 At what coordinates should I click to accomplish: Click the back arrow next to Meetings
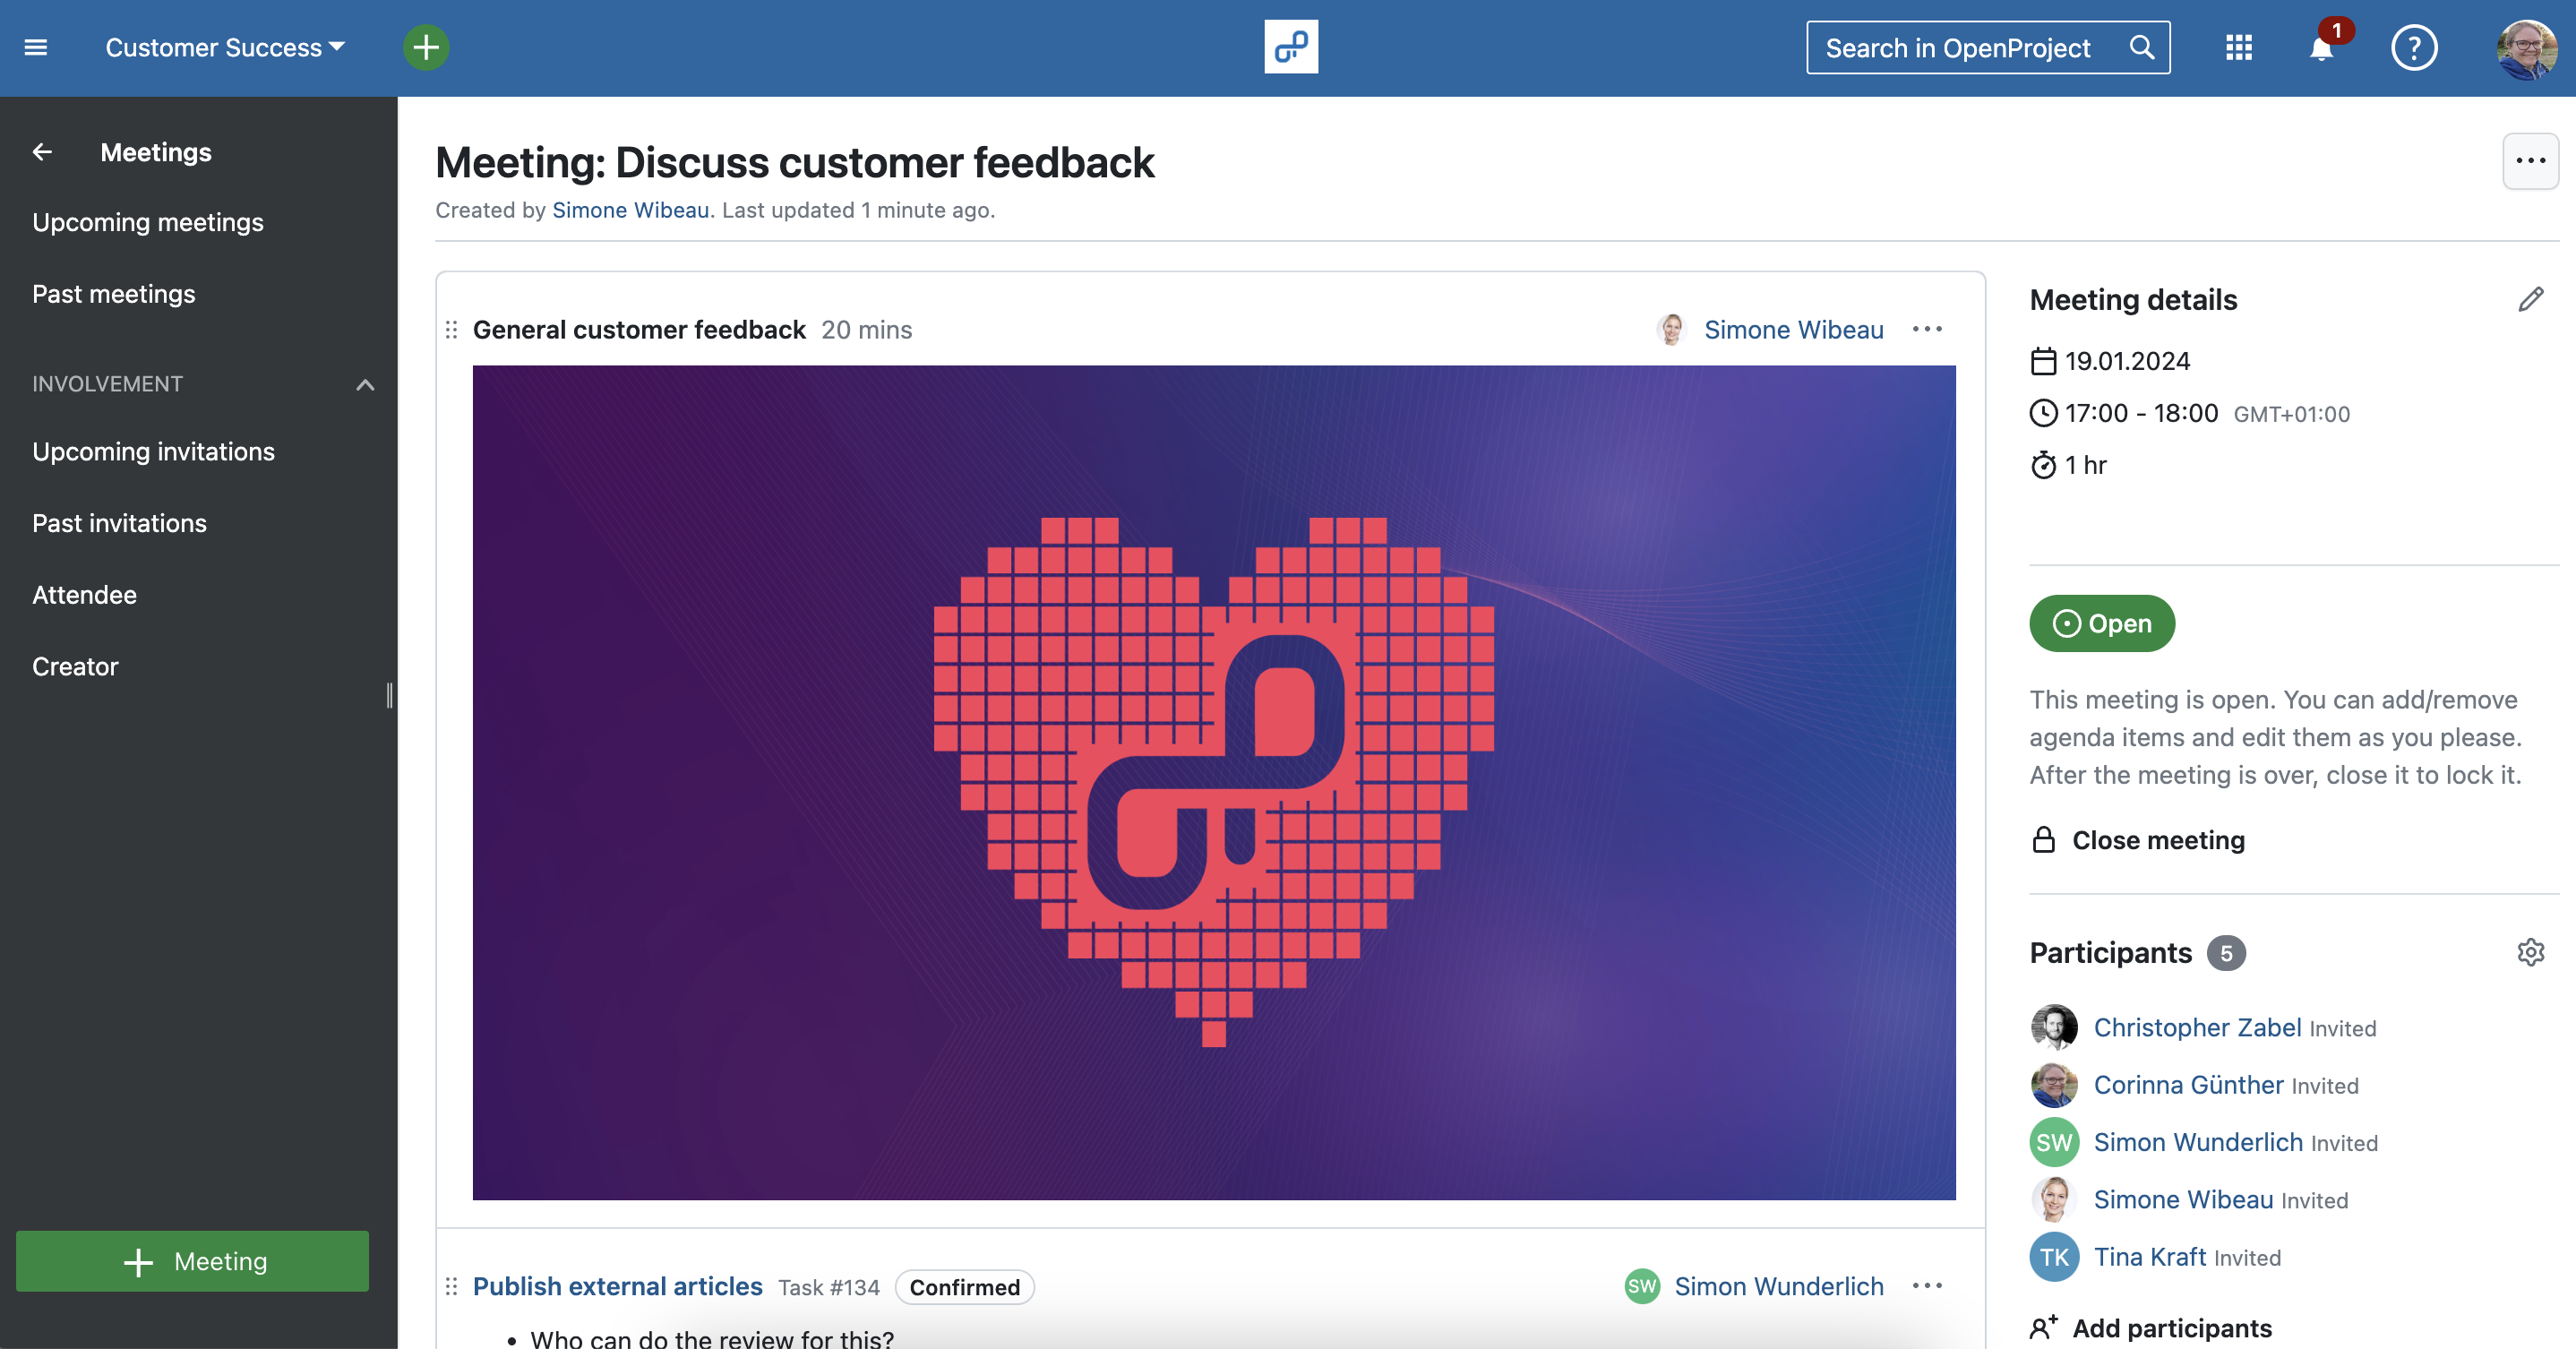[x=42, y=151]
